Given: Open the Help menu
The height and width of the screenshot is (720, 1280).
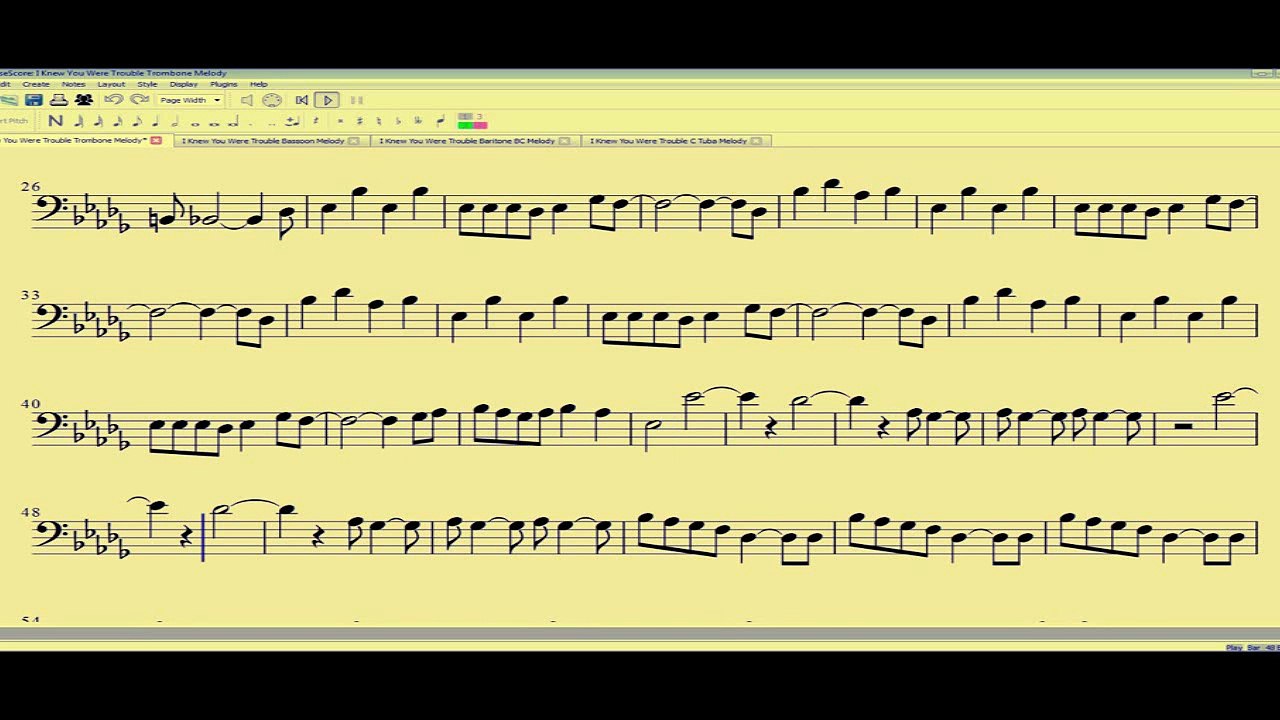Looking at the screenshot, I should (259, 84).
